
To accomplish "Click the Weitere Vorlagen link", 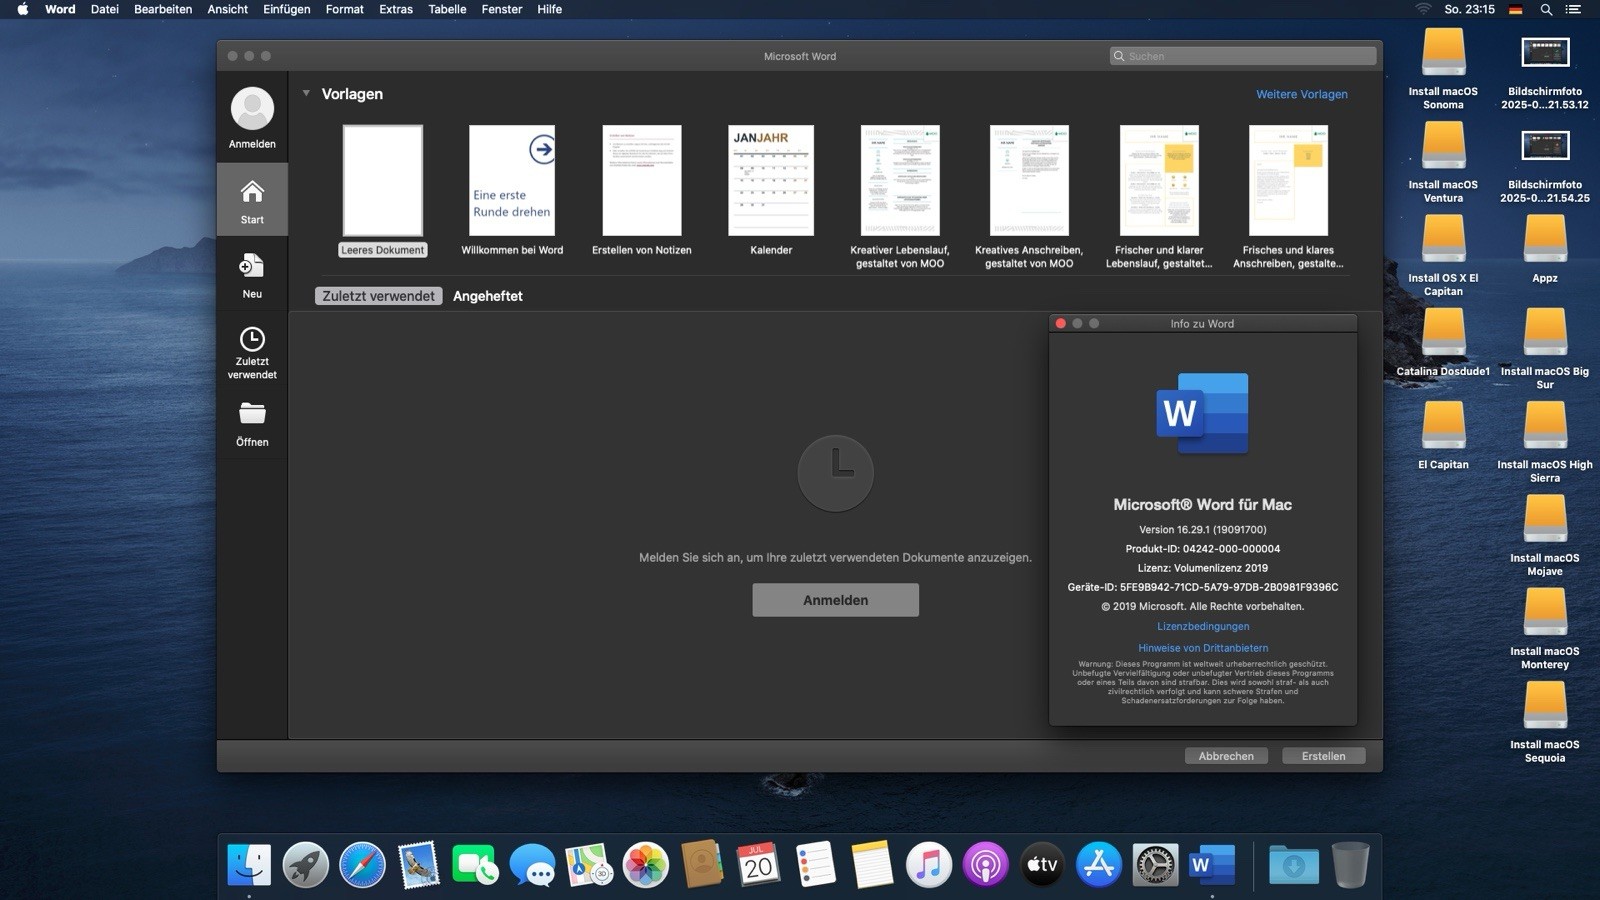I will point(1302,94).
